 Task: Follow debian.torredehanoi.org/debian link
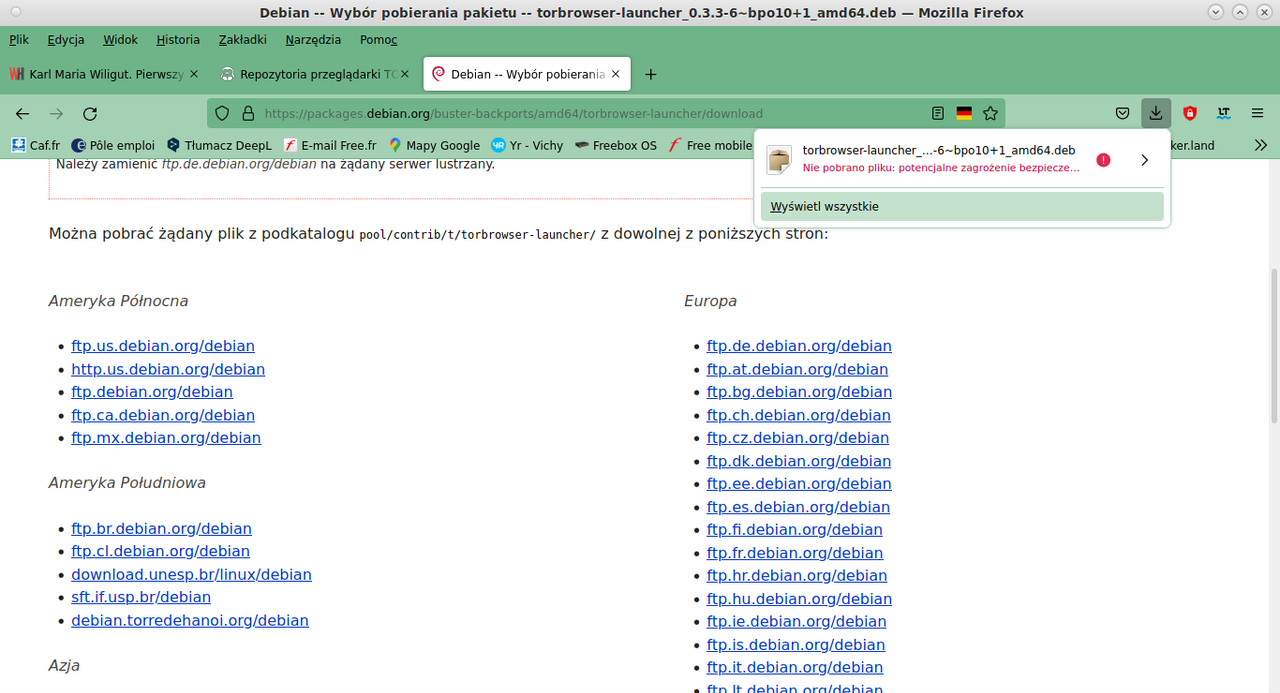coord(190,620)
